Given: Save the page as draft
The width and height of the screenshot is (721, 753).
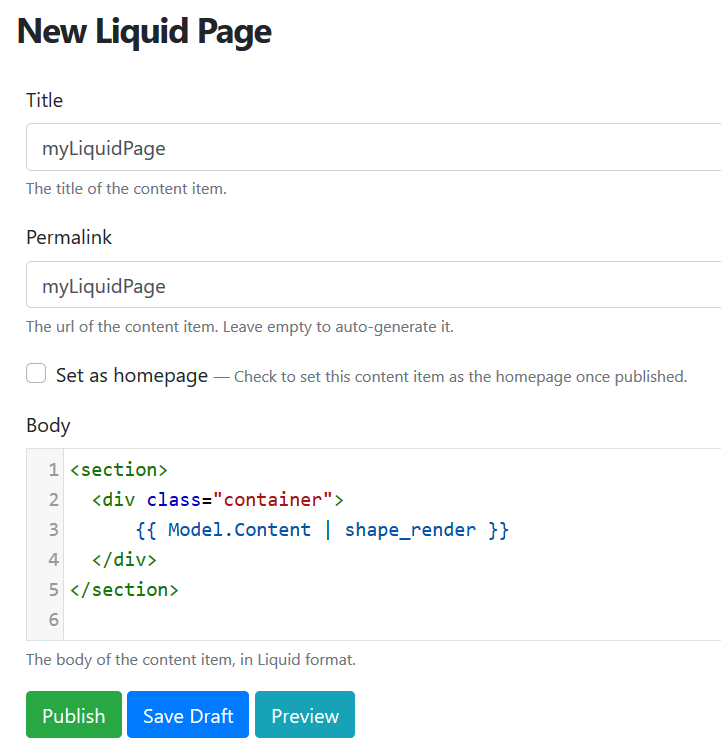Looking at the screenshot, I should coord(188,714).
